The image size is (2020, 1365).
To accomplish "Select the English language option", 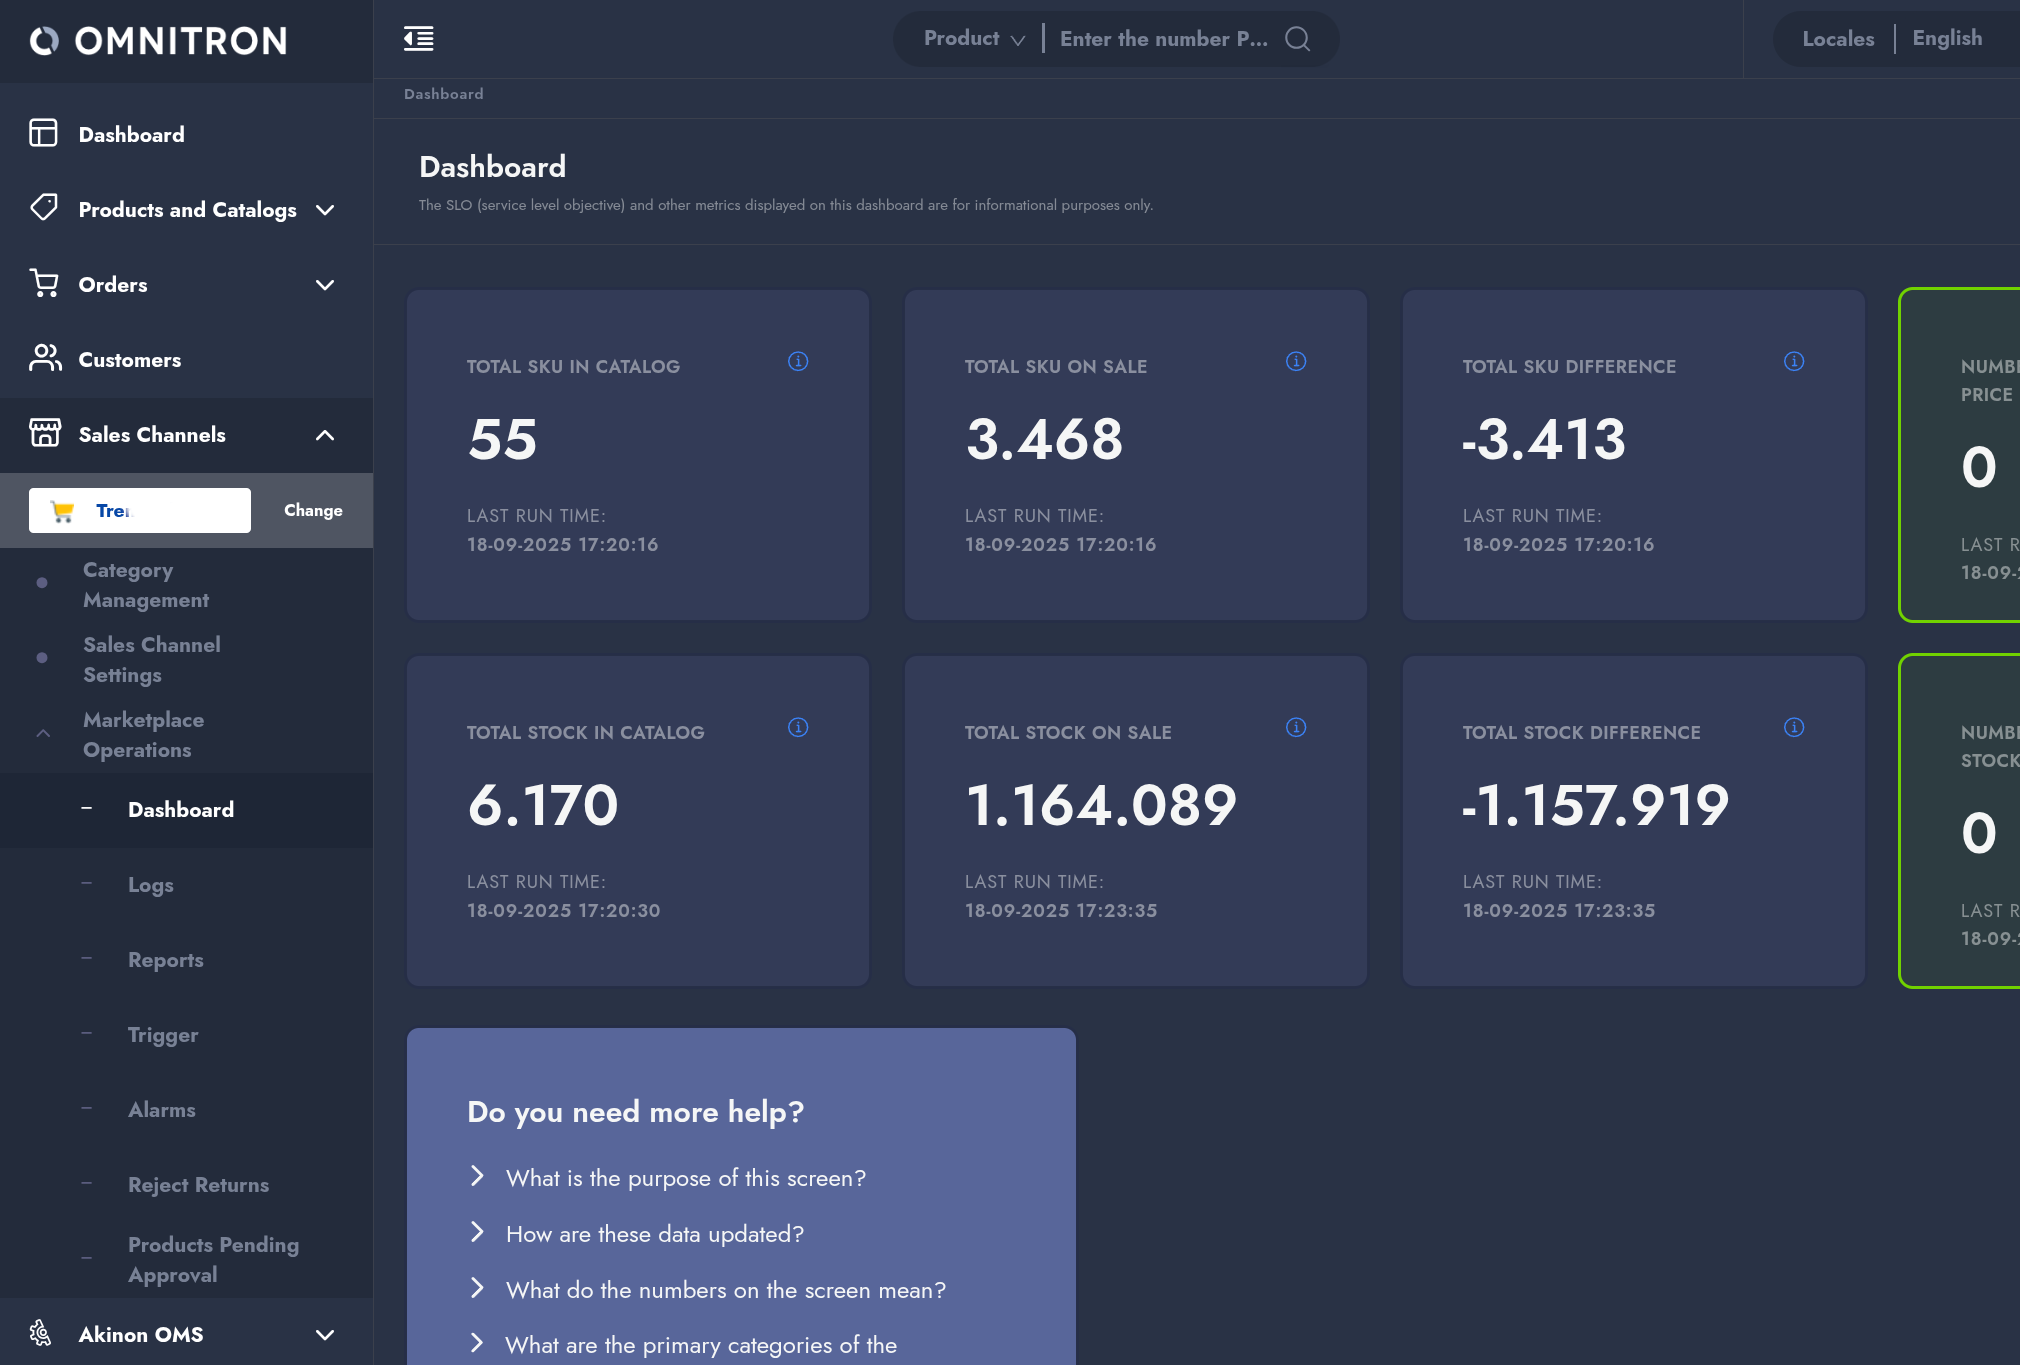I will (1946, 39).
